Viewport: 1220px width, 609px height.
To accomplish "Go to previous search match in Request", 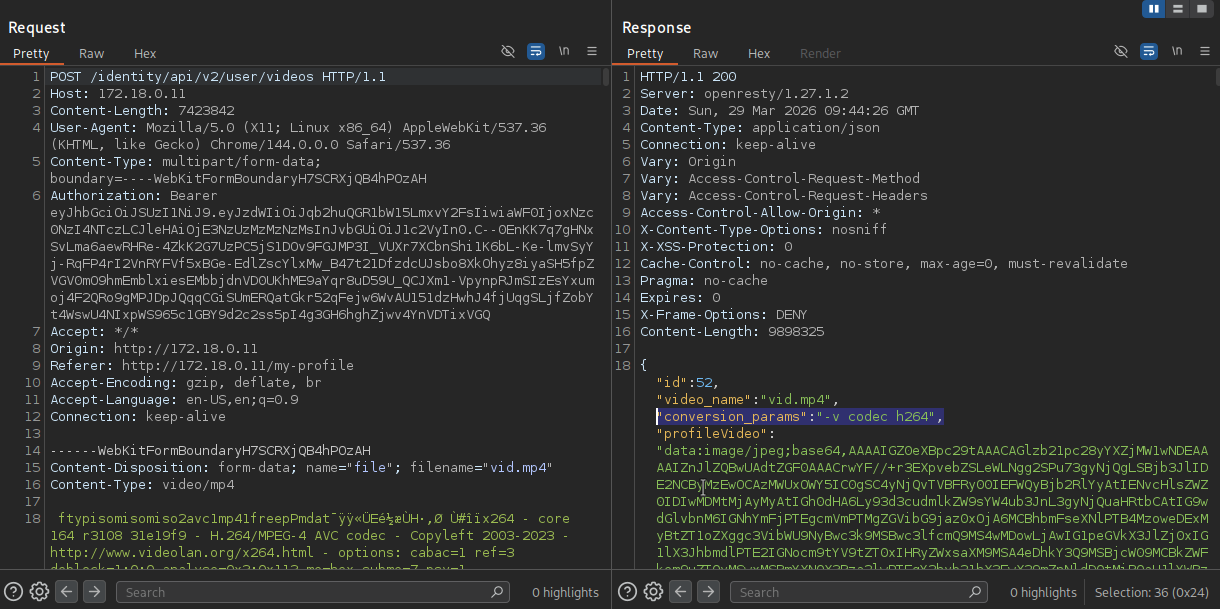I will [67, 591].
